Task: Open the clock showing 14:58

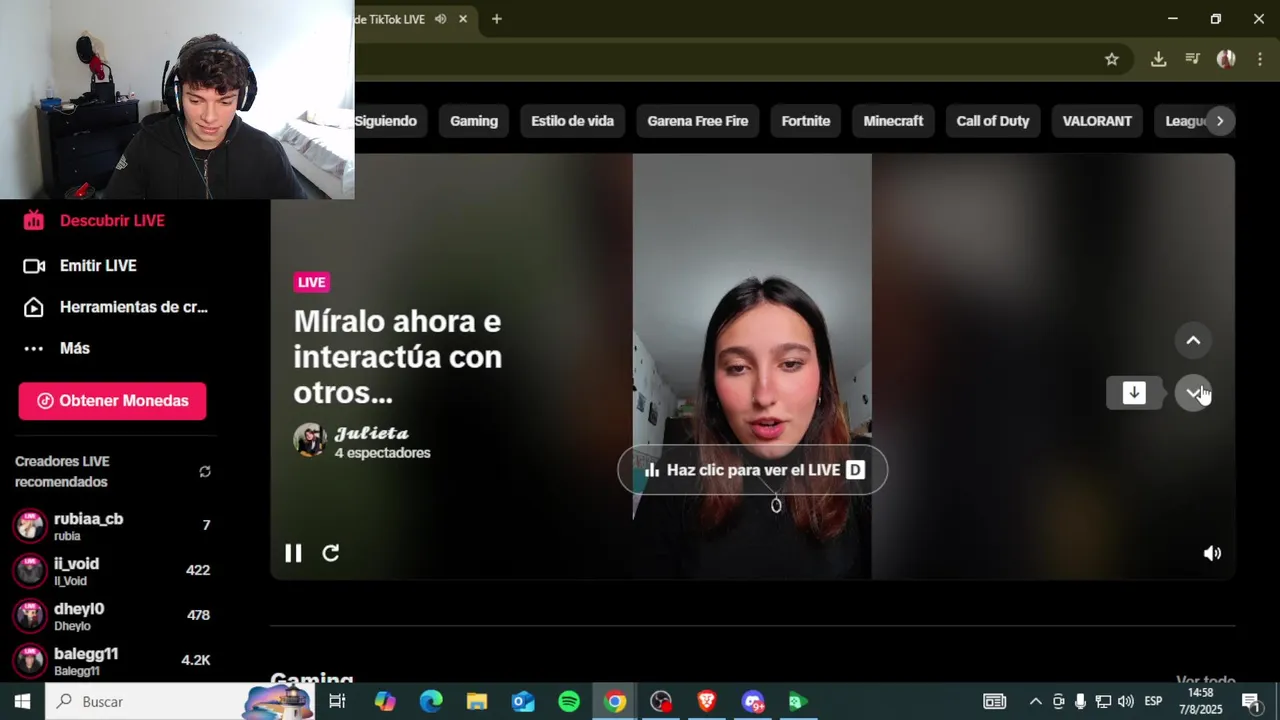Action: 1201,701
